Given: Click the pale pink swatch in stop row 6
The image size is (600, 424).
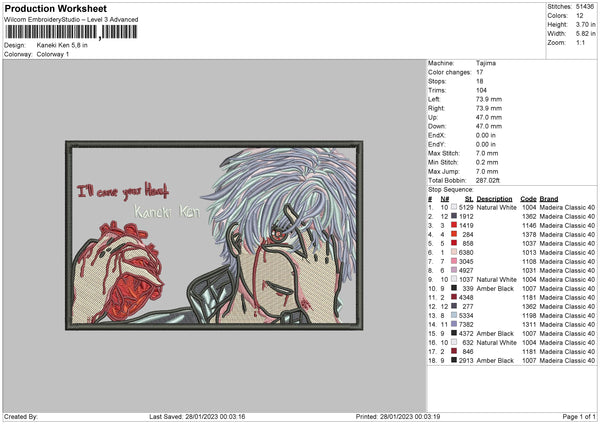Looking at the screenshot, I should click(454, 252).
